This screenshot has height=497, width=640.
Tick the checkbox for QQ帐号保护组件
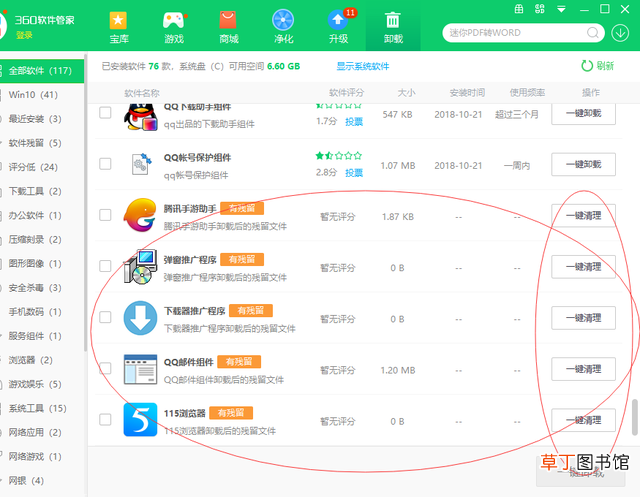pyautogui.click(x=105, y=164)
